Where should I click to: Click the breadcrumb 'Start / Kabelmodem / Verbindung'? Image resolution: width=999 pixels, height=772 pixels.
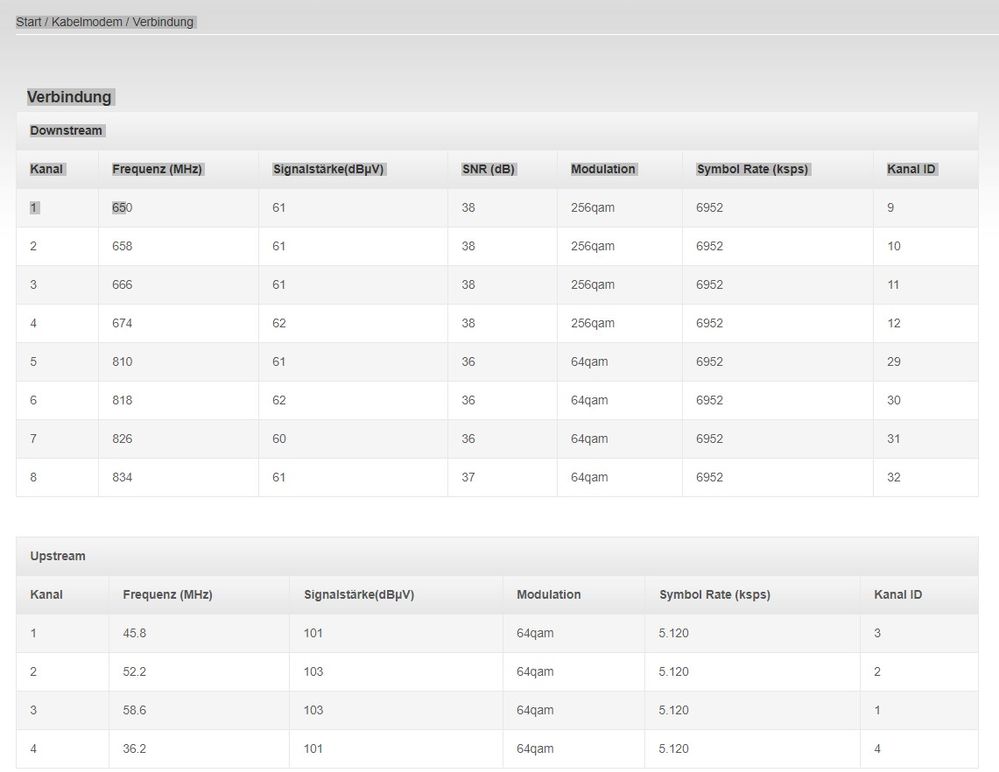pyautogui.click(x=104, y=22)
